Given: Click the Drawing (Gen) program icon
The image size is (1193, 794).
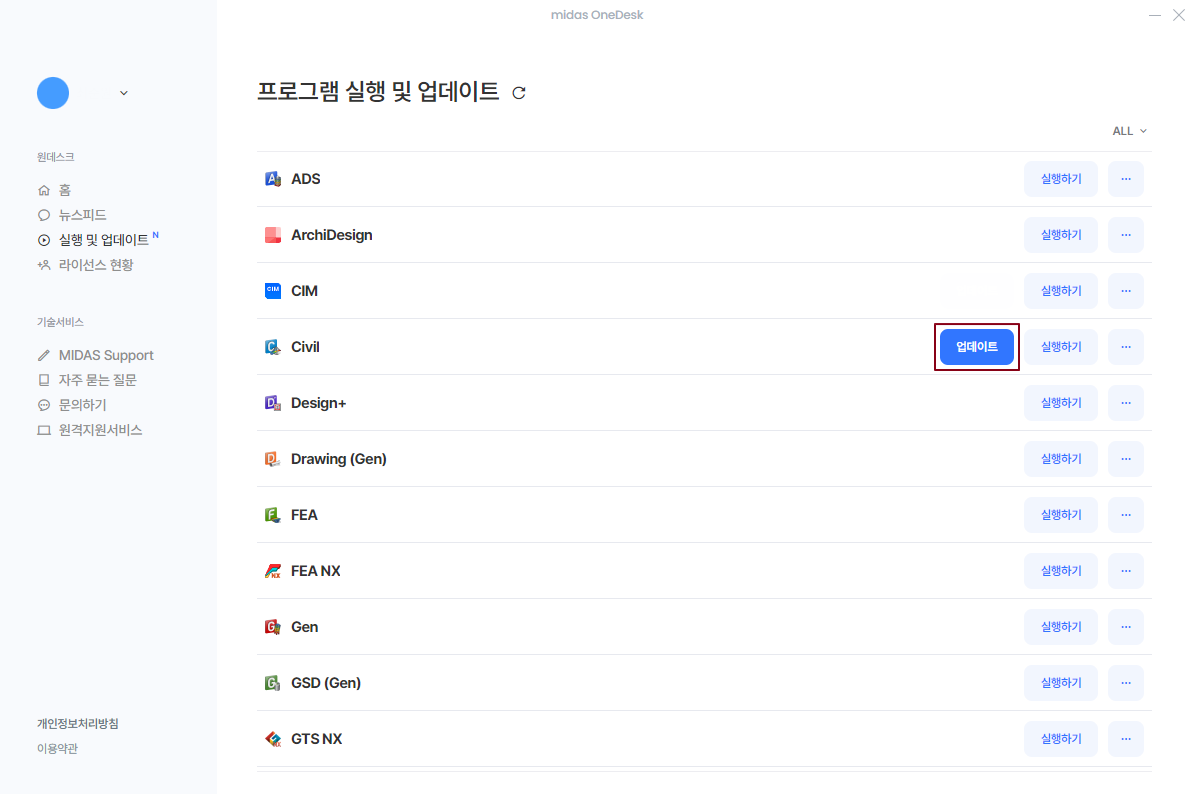Looking at the screenshot, I should pyautogui.click(x=272, y=459).
